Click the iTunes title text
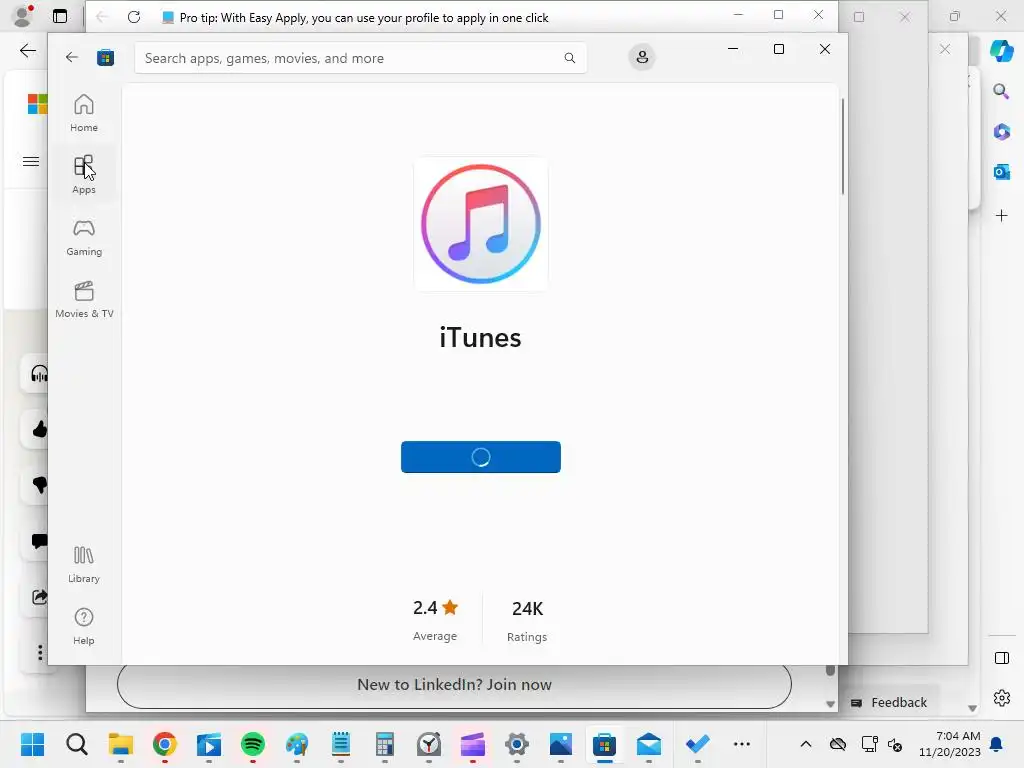The width and height of the screenshot is (1024, 768). click(481, 338)
